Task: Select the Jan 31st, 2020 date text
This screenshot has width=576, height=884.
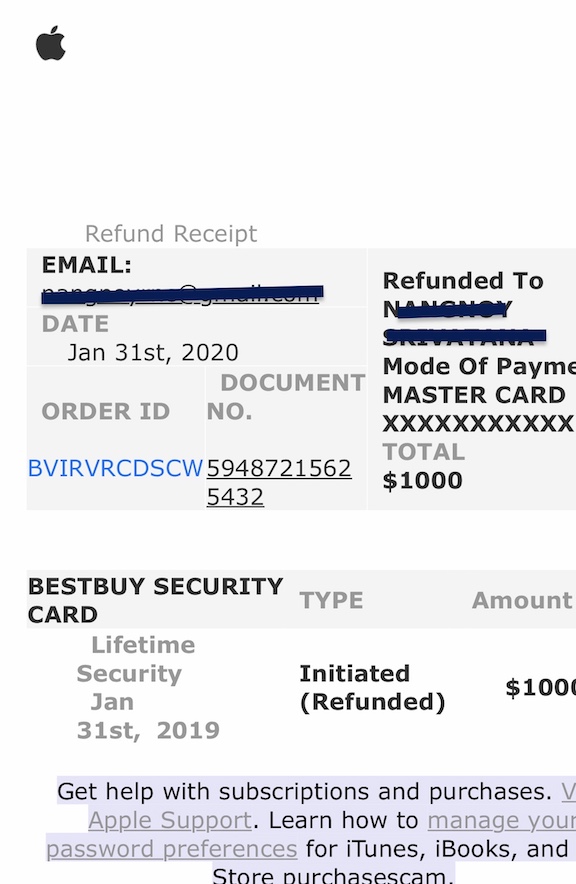Action: (153, 352)
